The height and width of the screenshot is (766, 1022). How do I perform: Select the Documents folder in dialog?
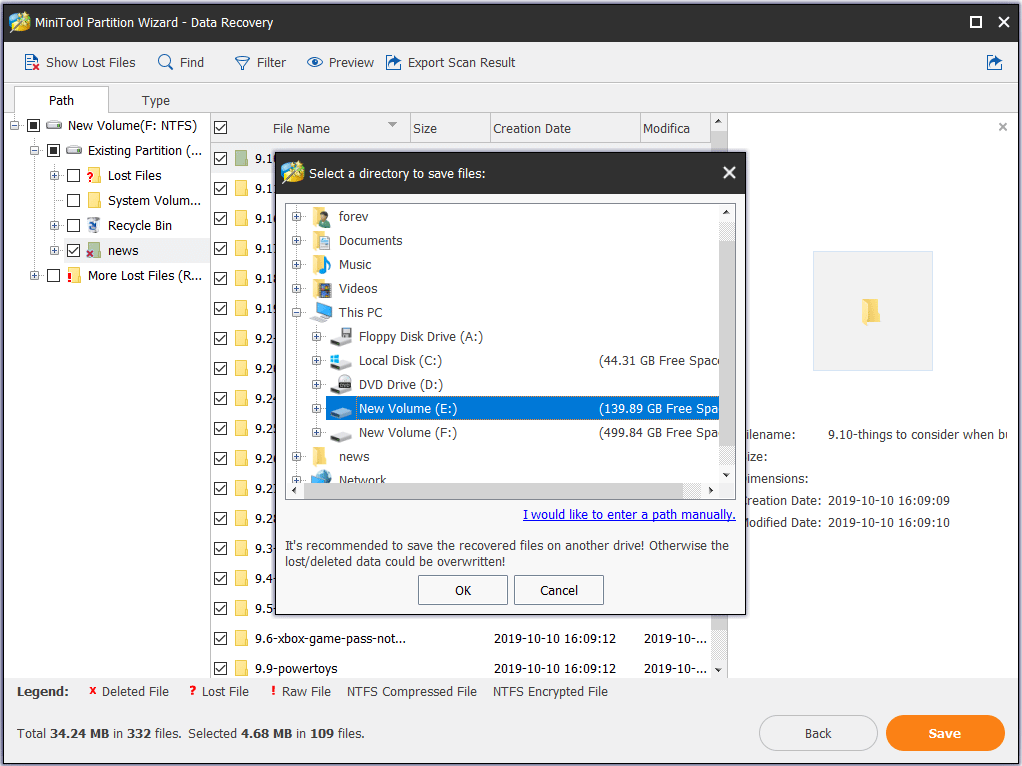(x=357, y=241)
